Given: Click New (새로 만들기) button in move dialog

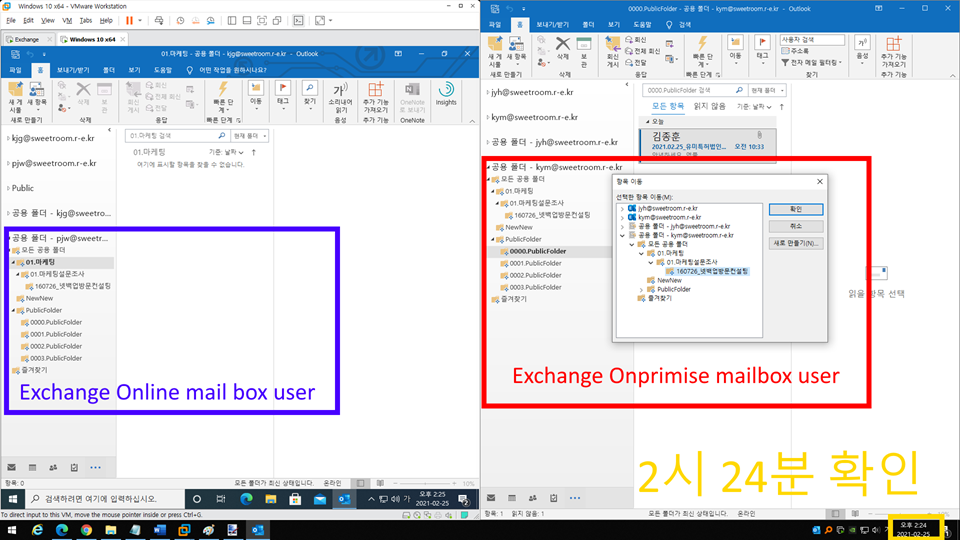Looking at the screenshot, I should (796, 244).
